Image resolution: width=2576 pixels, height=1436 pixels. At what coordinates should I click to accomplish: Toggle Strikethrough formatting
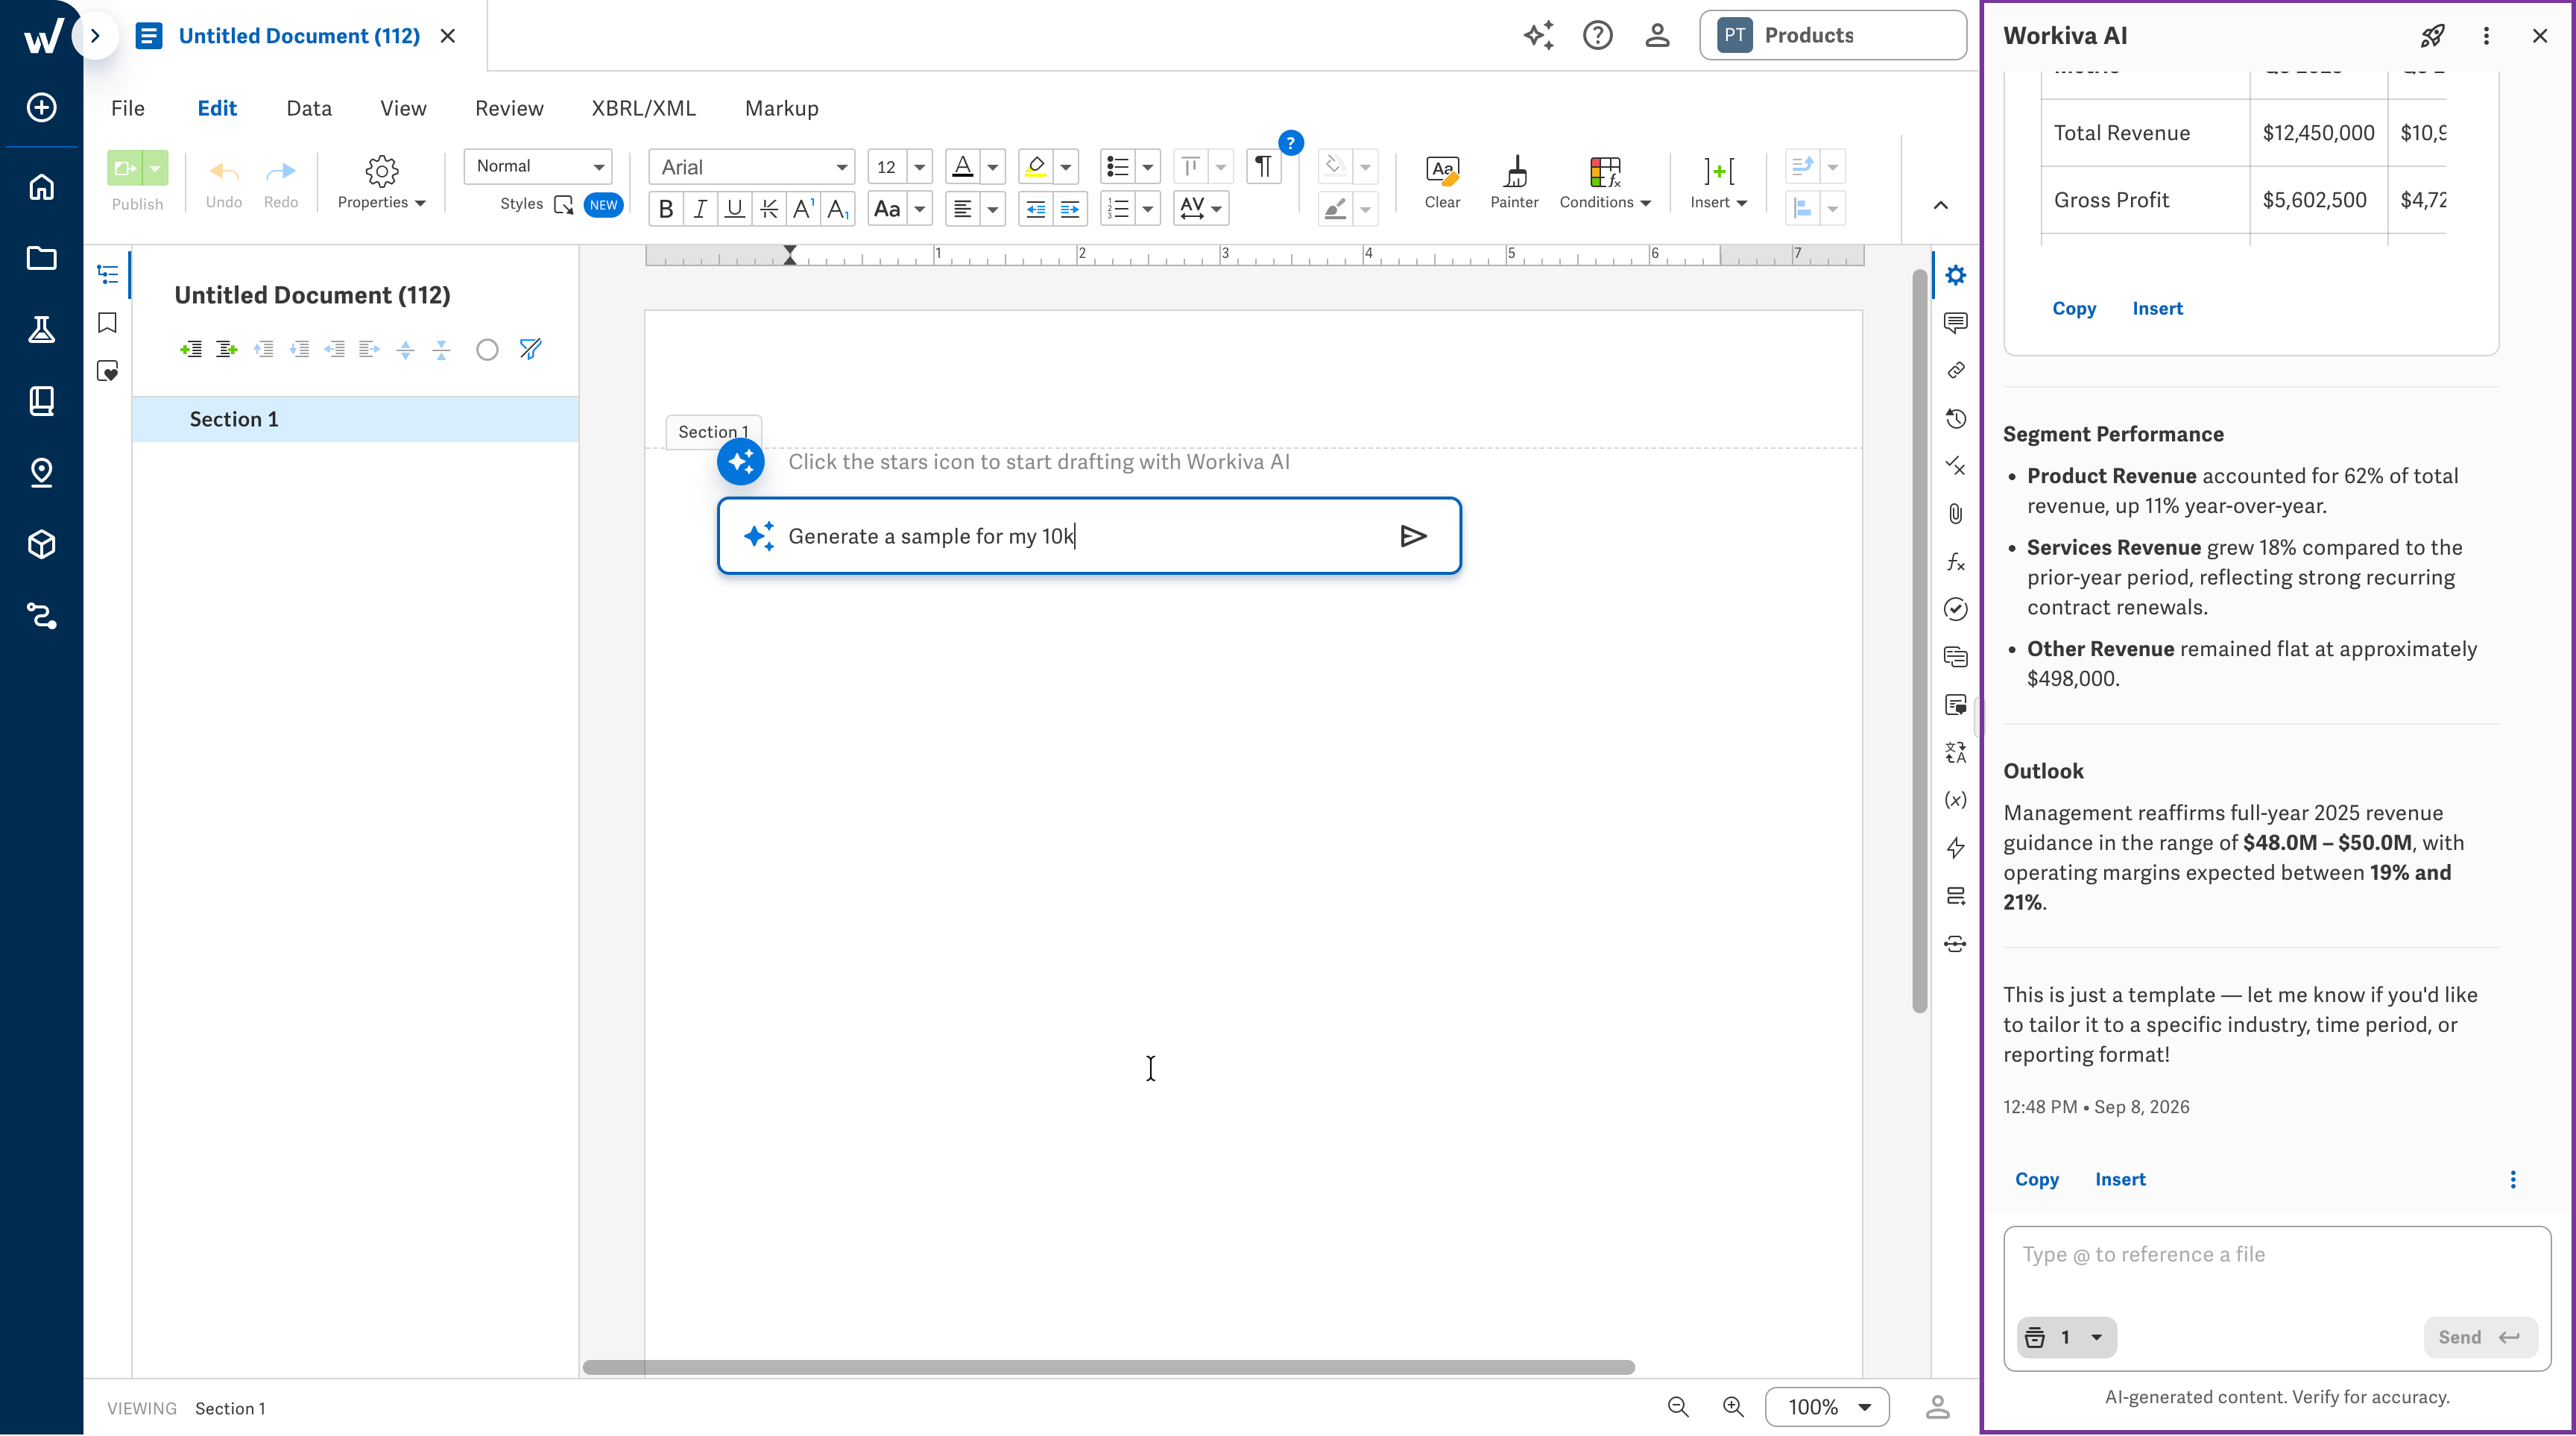769,209
